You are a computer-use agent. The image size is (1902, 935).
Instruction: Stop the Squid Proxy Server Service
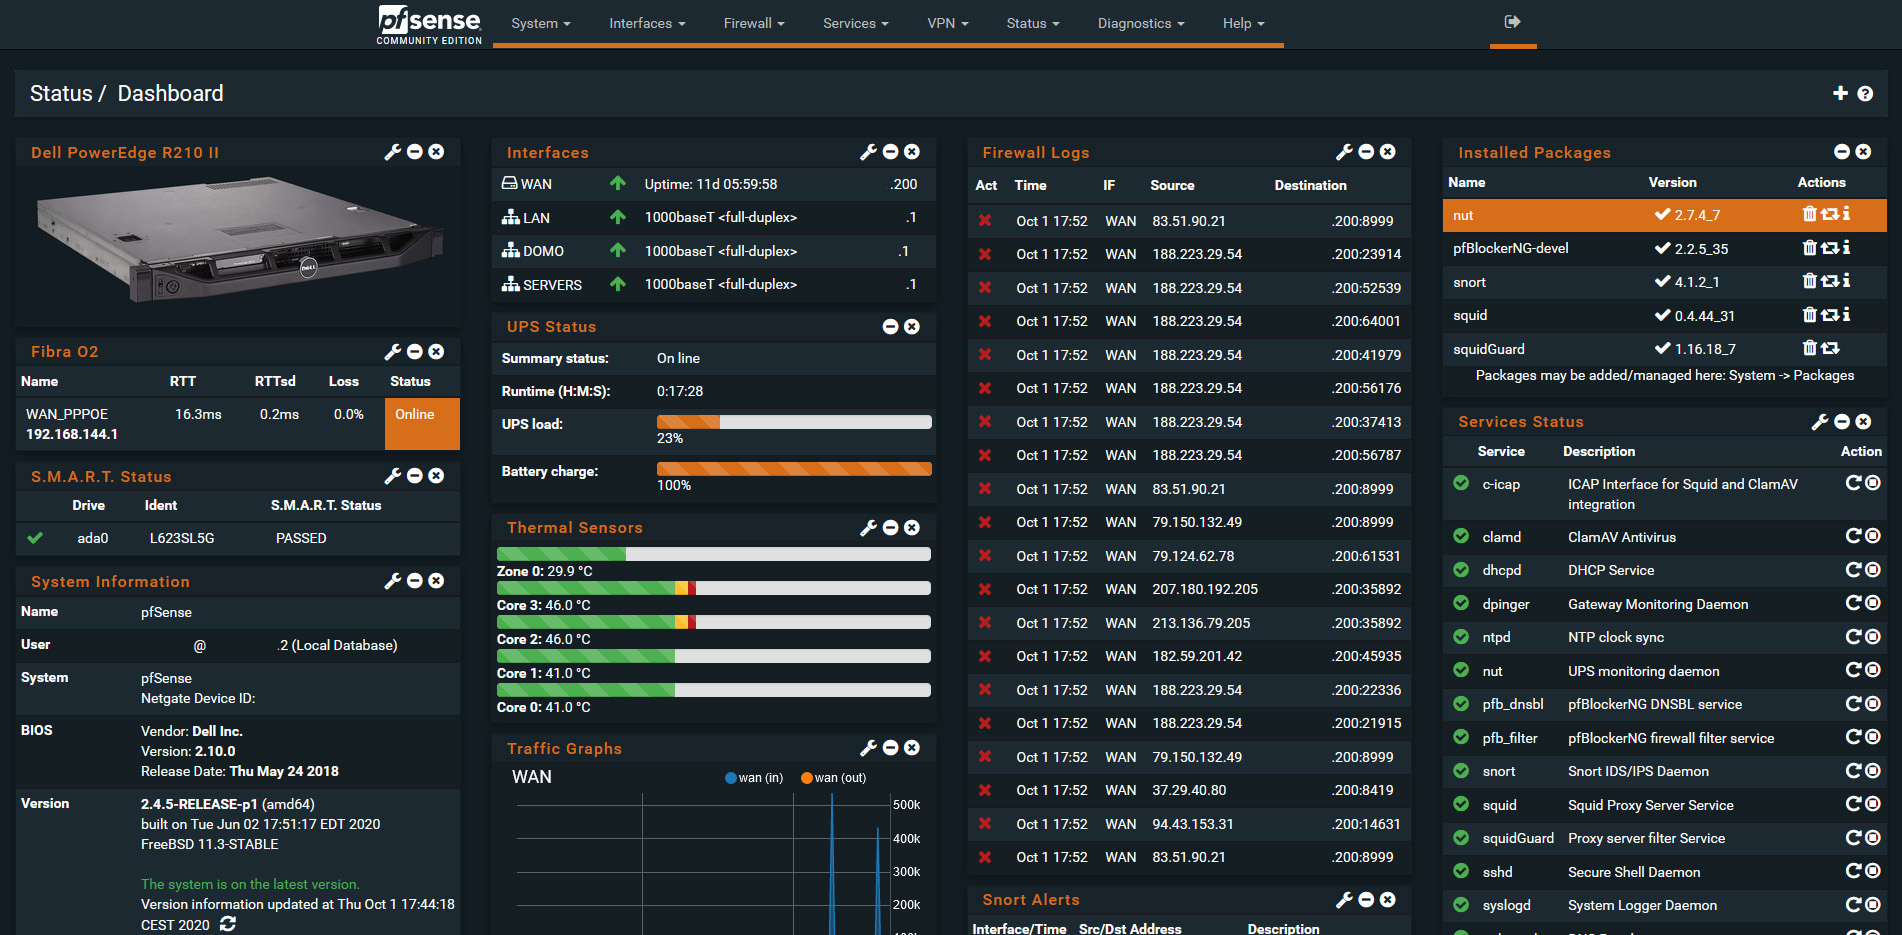click(x=1872, y=803)
